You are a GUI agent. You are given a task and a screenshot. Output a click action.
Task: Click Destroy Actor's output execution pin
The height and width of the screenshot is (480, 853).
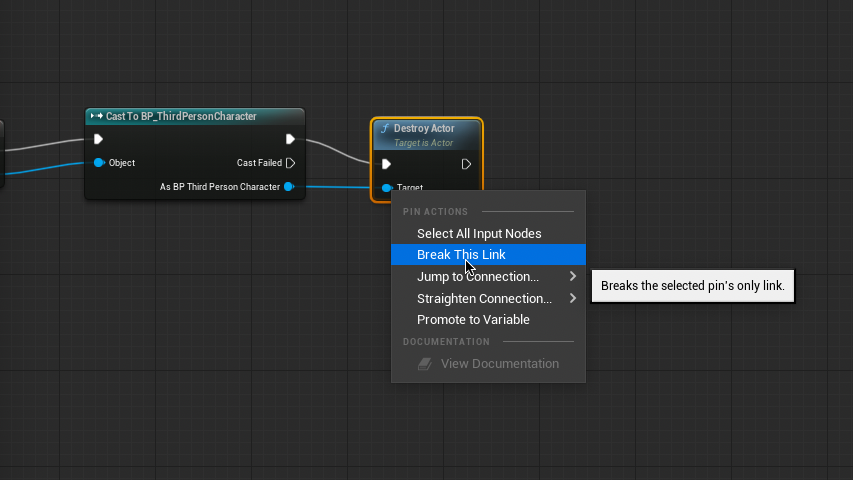click(x=466, y=164)
